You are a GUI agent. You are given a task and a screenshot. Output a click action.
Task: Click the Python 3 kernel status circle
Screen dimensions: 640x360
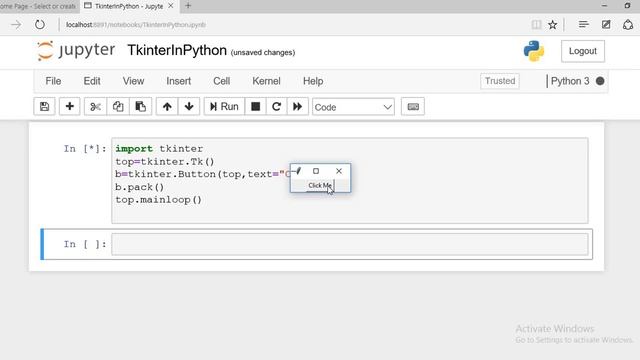(x=600, y=81)
